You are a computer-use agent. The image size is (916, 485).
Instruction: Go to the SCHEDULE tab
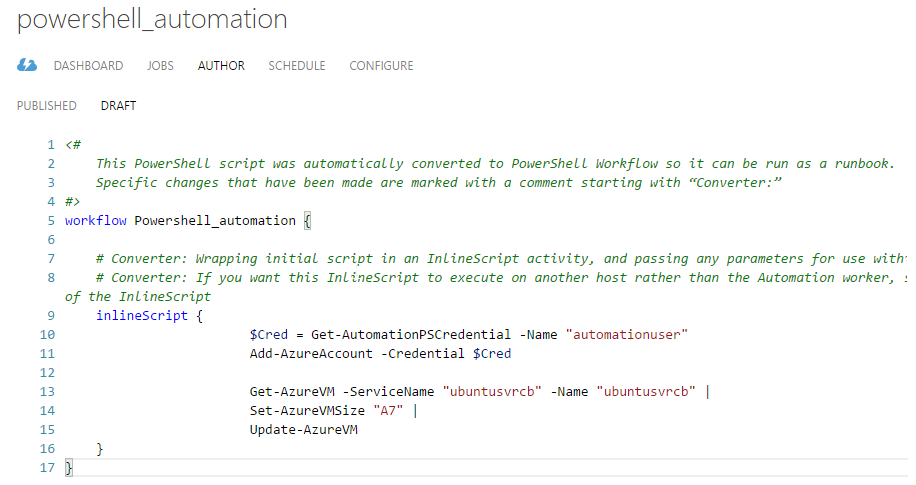[x=297, y=65]
